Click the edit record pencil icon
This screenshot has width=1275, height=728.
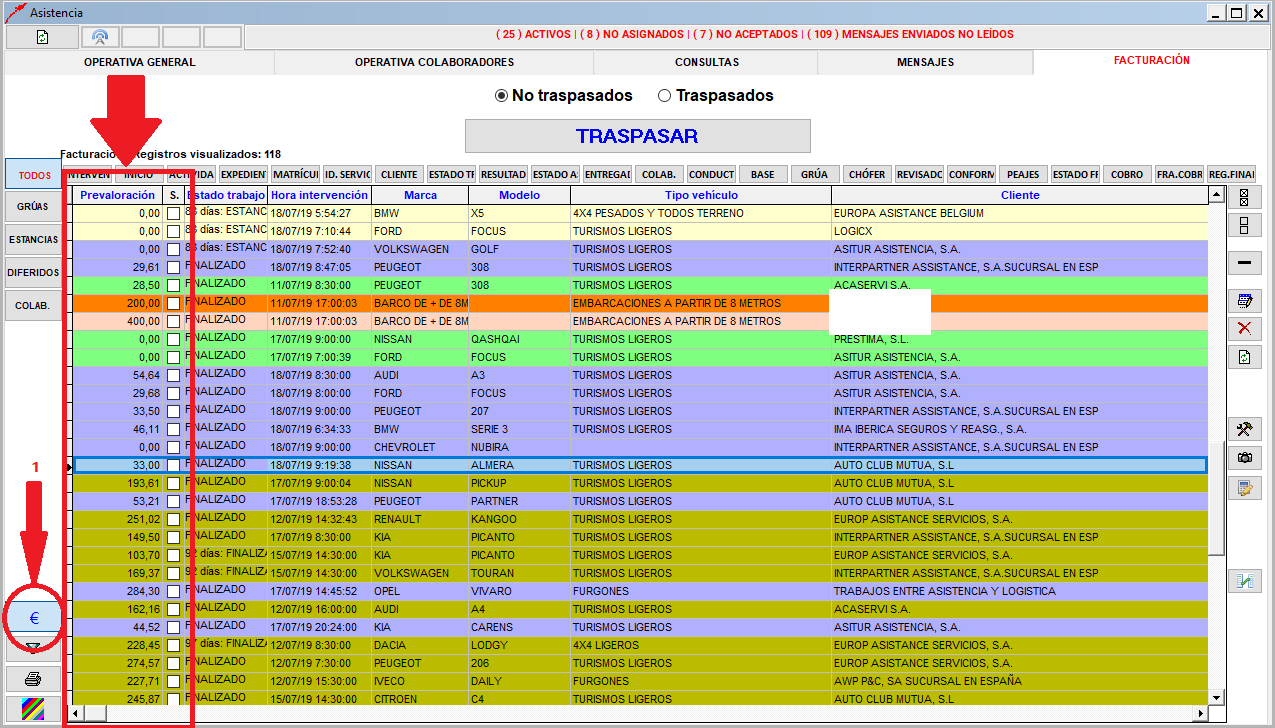point(1244,301)
